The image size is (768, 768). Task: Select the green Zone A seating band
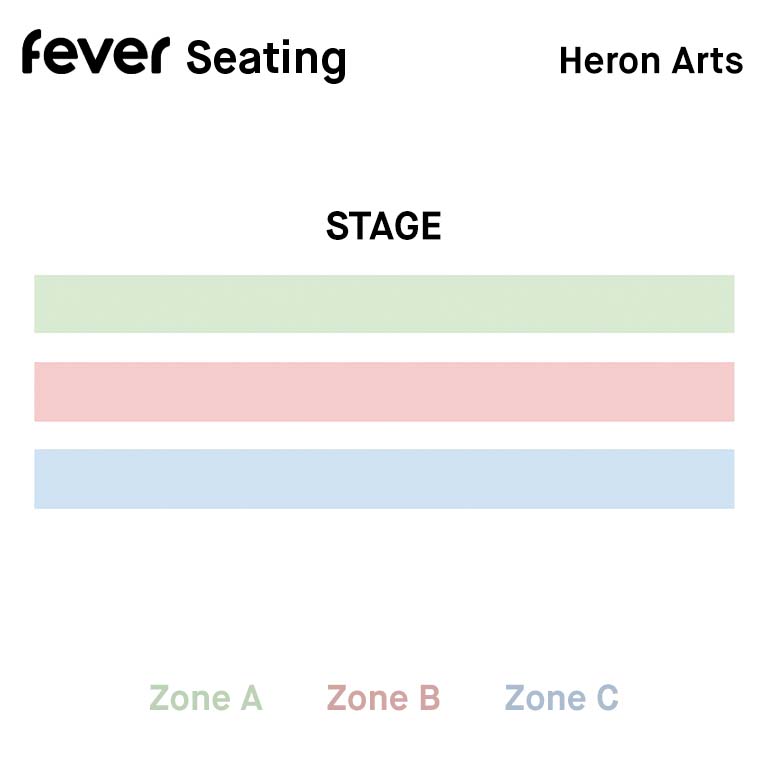coord(384,304)
